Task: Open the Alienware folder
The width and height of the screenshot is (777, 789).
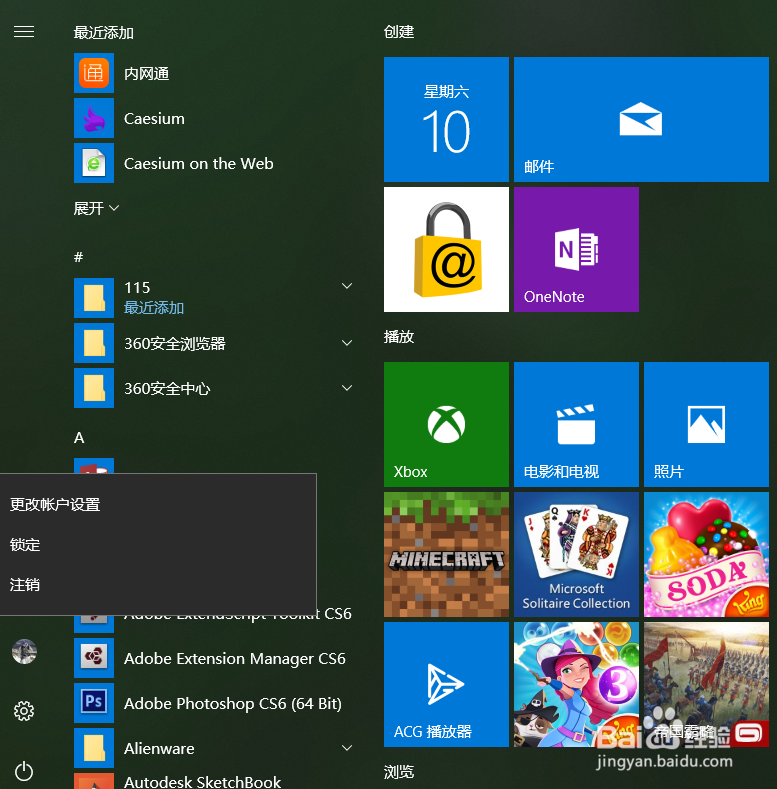Action: pyautogui.click(x=214, y=748)
